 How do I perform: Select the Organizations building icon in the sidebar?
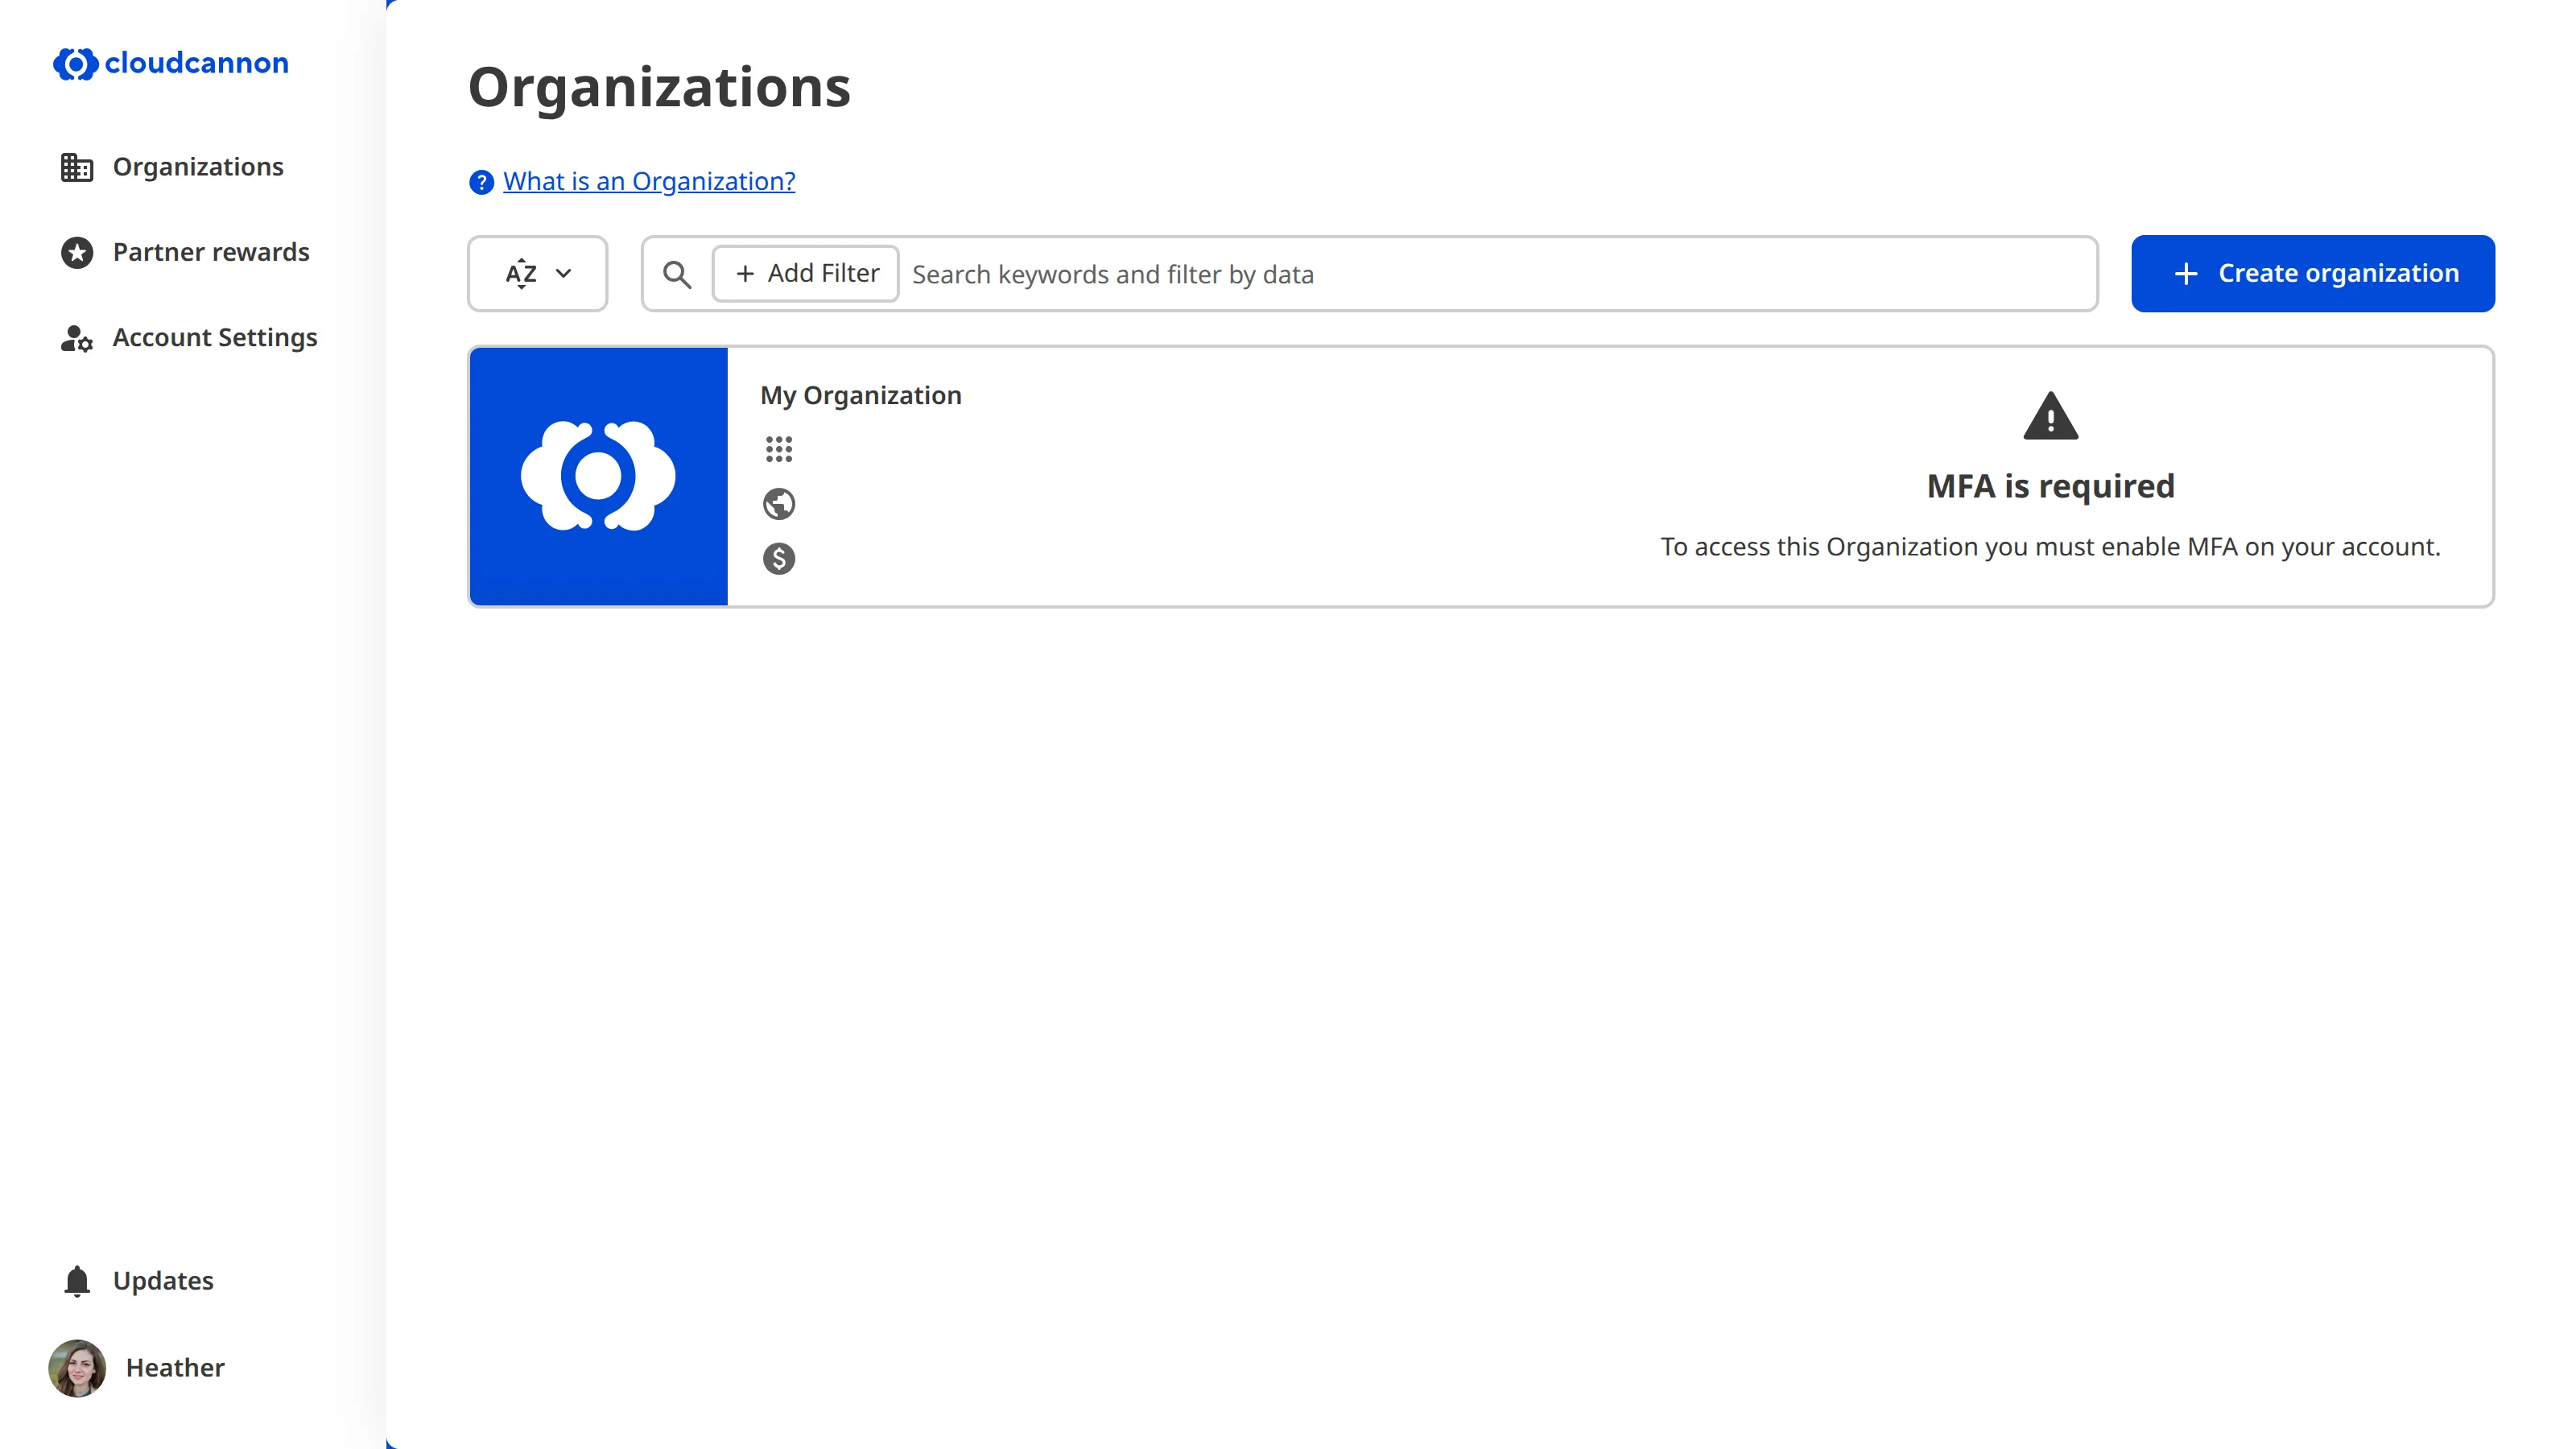tap(76, 166)
